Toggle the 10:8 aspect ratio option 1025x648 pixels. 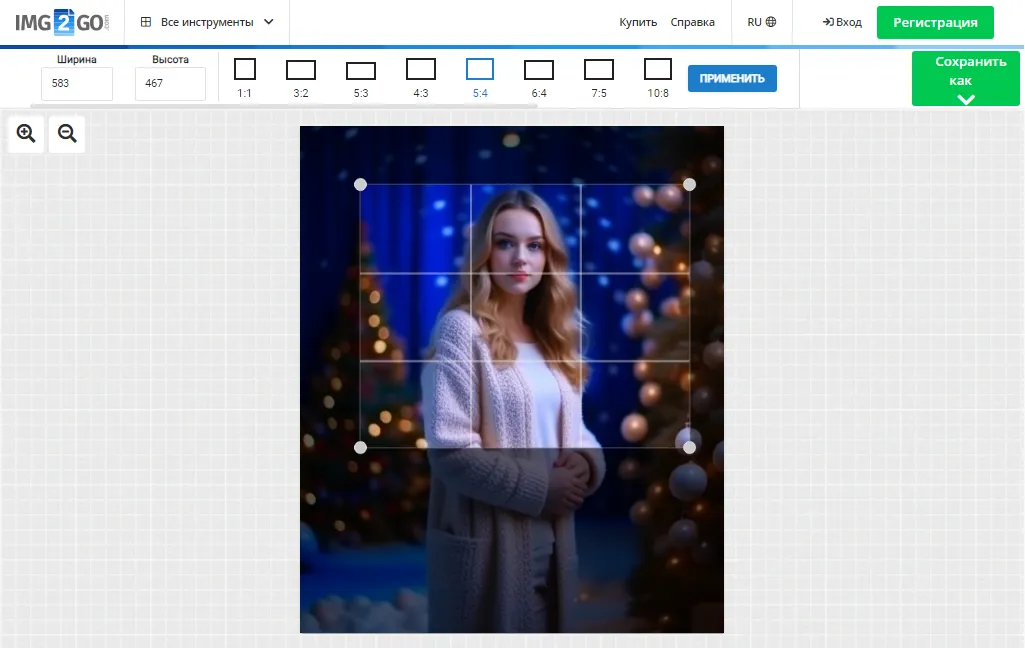[658, 70]
